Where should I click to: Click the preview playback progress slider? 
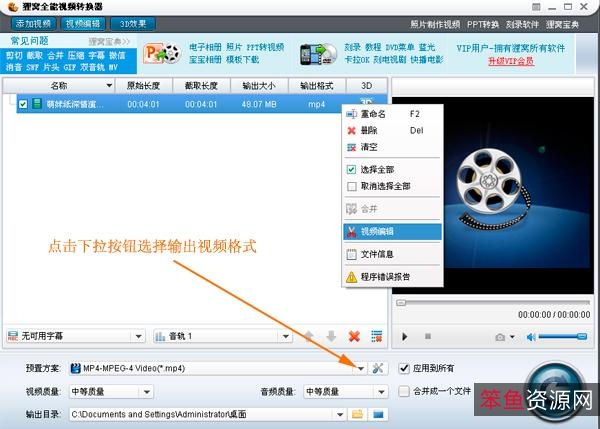click(493, 303)
